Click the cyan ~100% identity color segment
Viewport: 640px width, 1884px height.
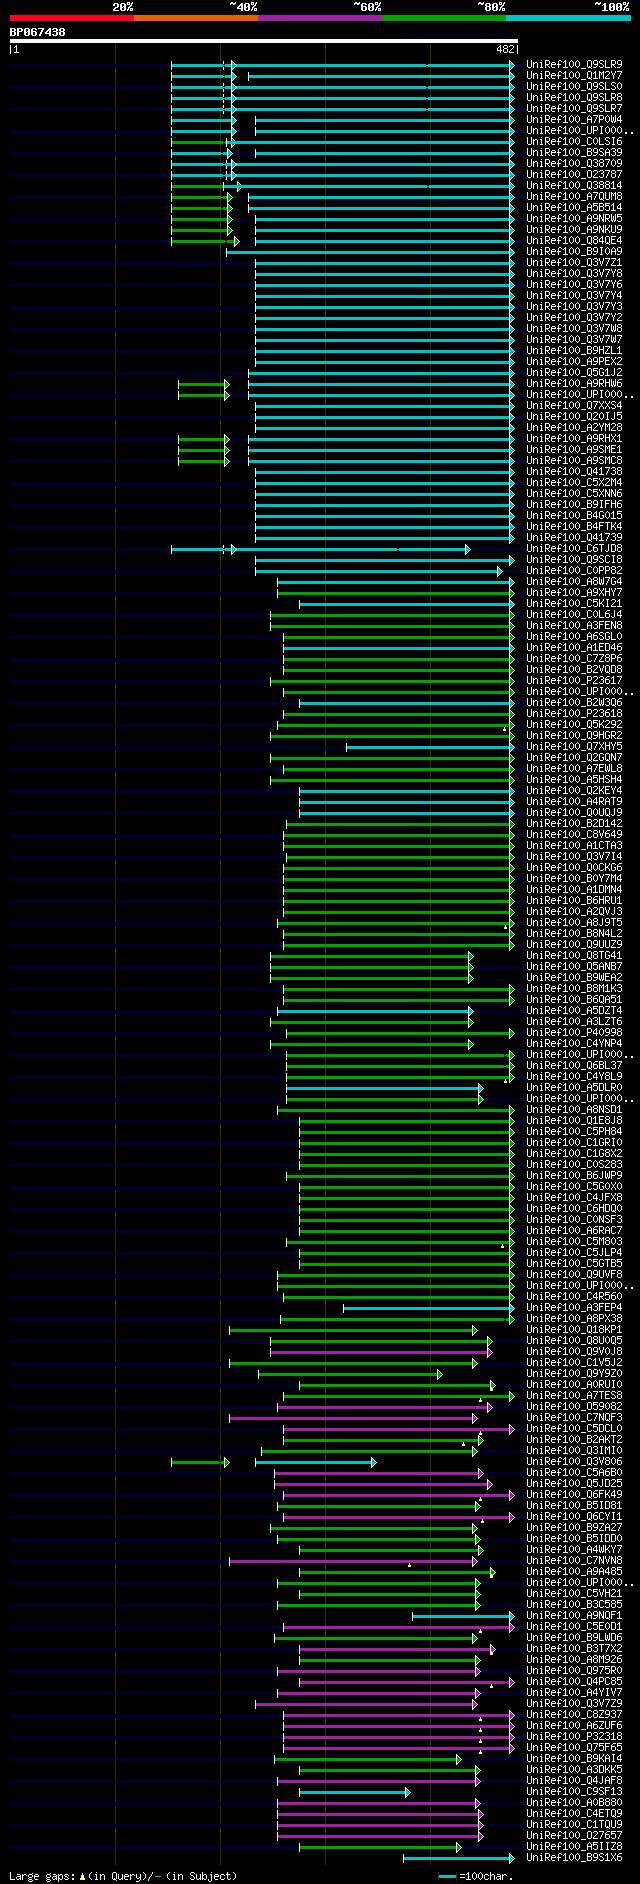(x=568, y=18)
